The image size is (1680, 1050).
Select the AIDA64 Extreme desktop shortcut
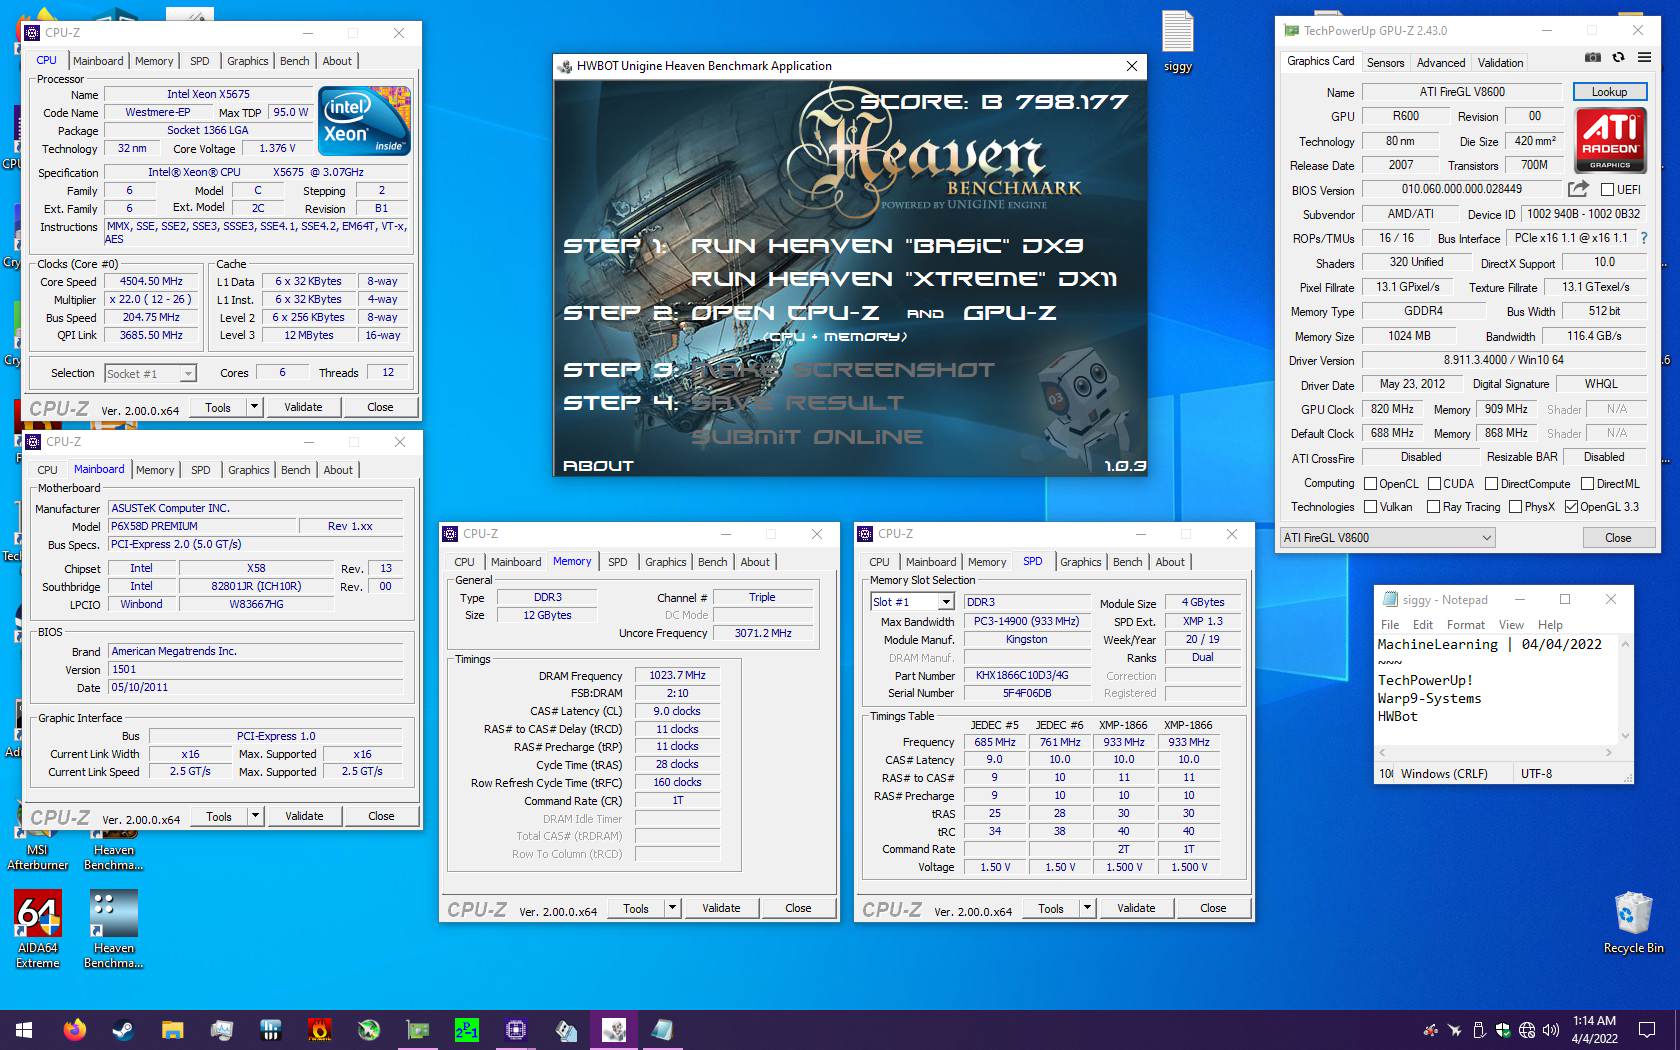[x=37, y=930]
